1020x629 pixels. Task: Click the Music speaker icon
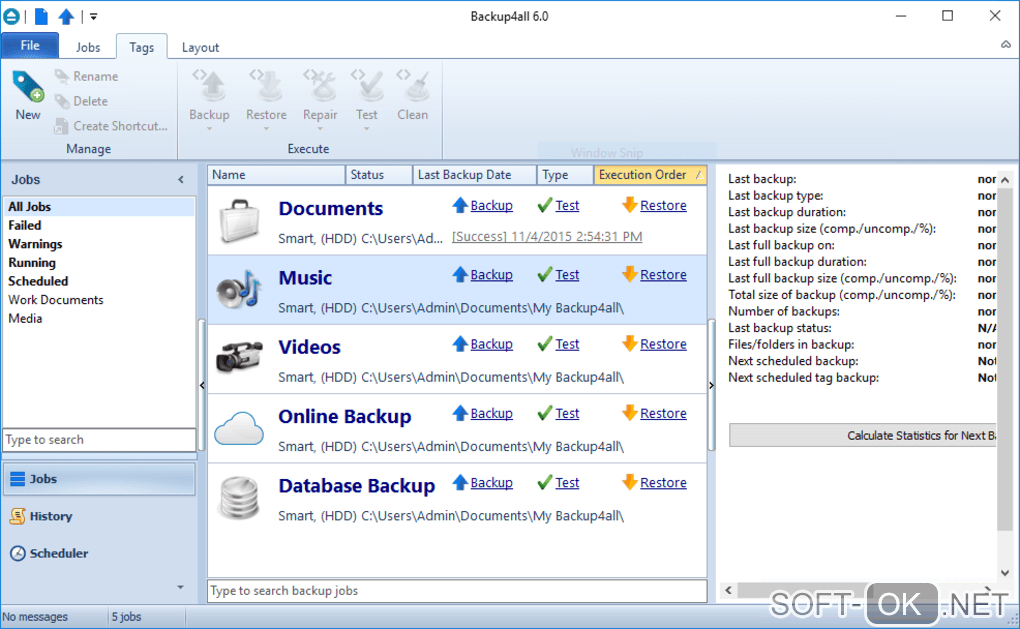coord(239,290)
